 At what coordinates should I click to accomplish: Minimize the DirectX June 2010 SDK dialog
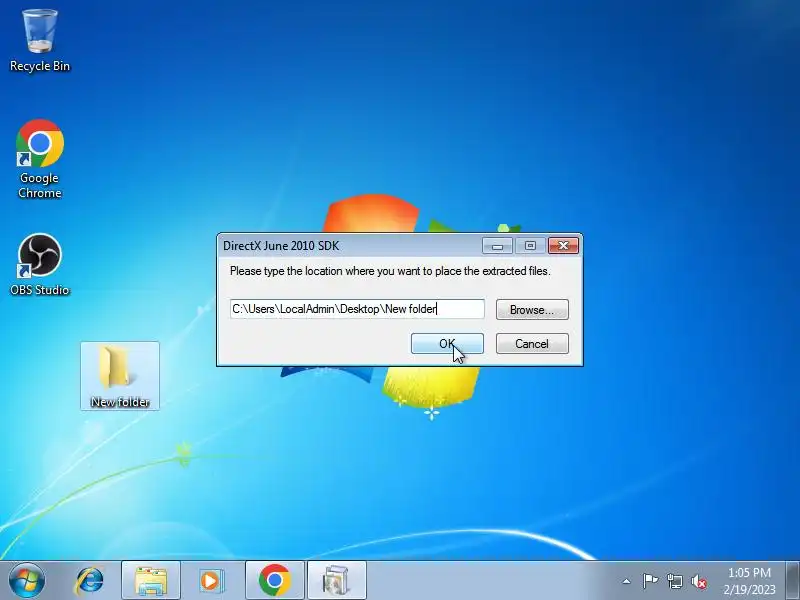click(497, 246)
